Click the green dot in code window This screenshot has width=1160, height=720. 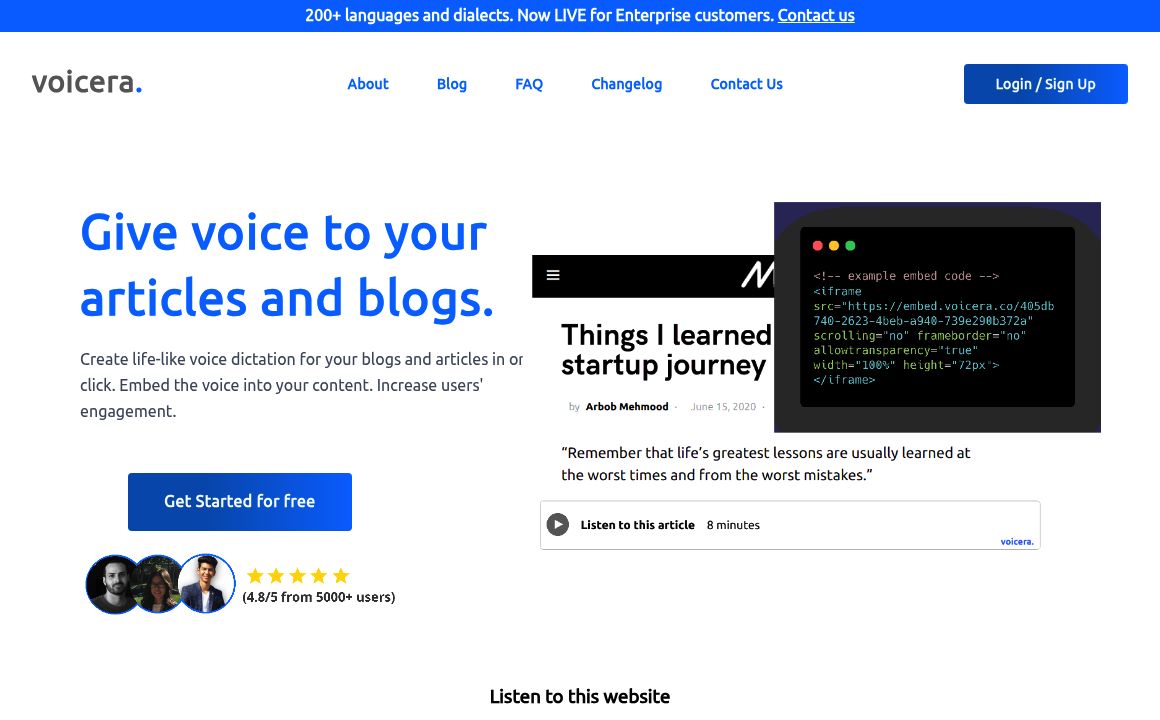click(x=850, y=246)
